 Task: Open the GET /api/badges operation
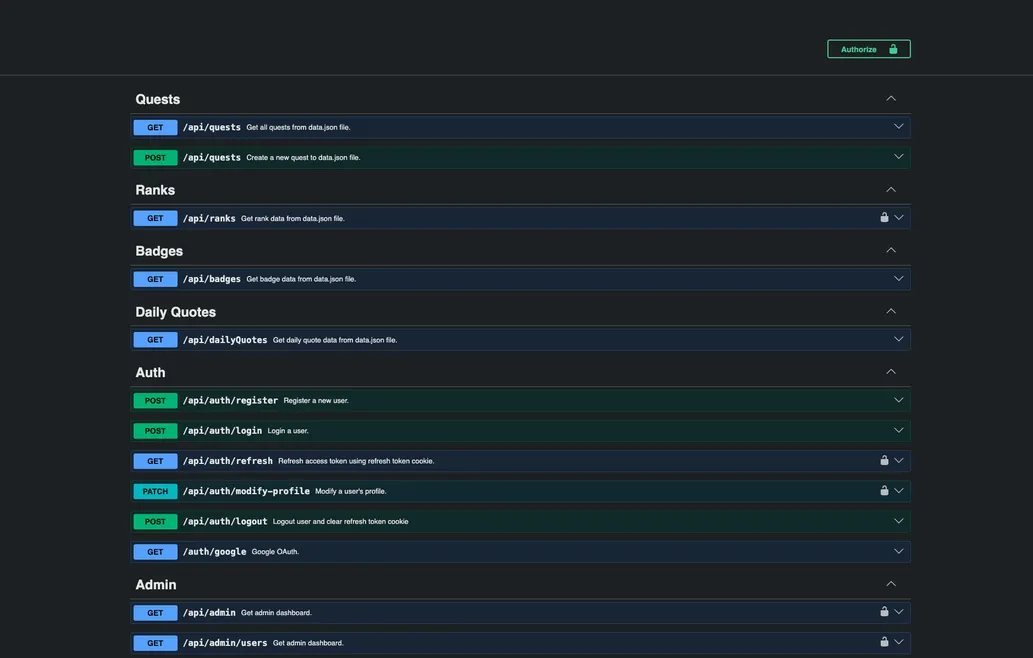click(x=212, y=279)
